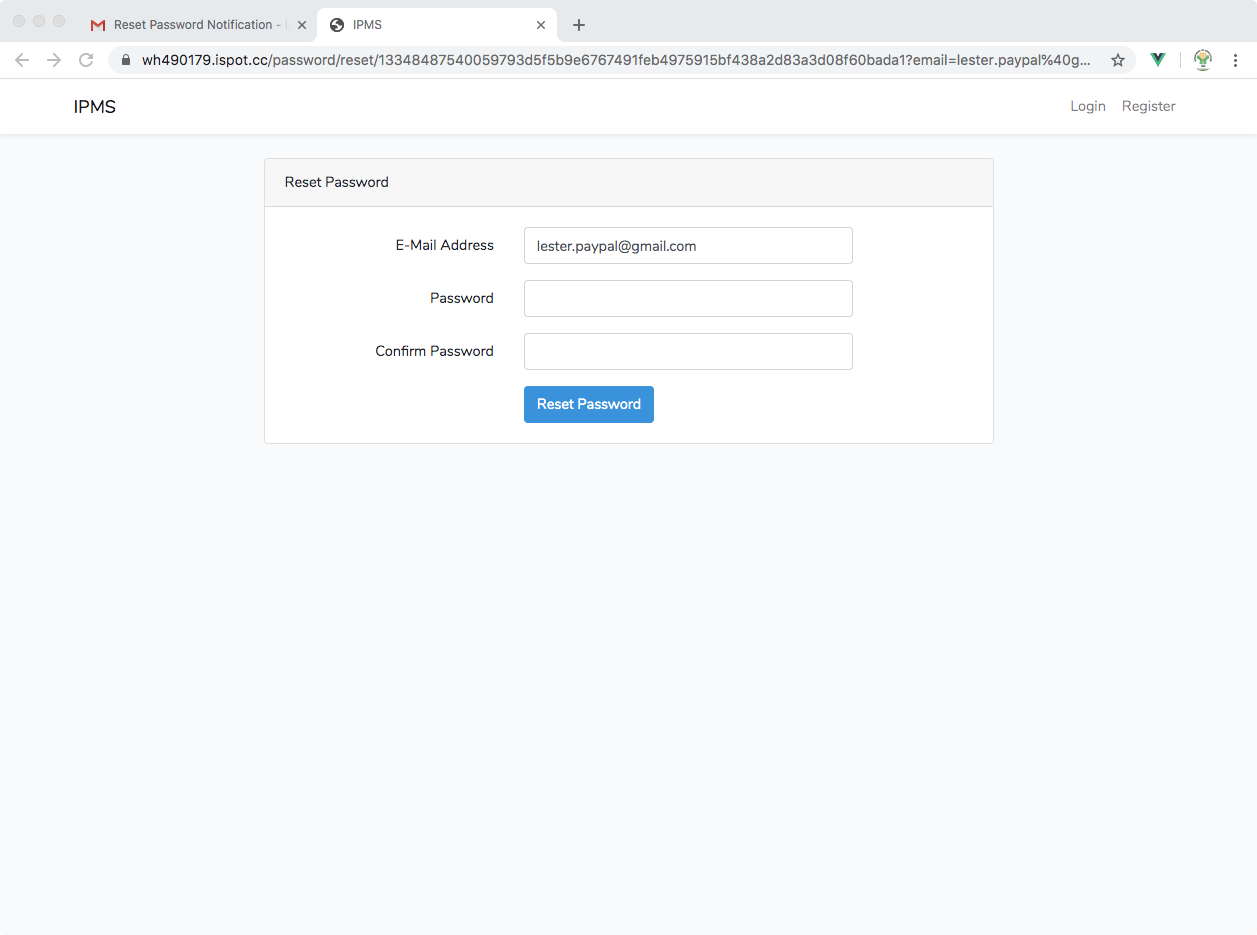Click into the Password input field
This screenshot has height=935, width=1257.
[x=688, y=299]
